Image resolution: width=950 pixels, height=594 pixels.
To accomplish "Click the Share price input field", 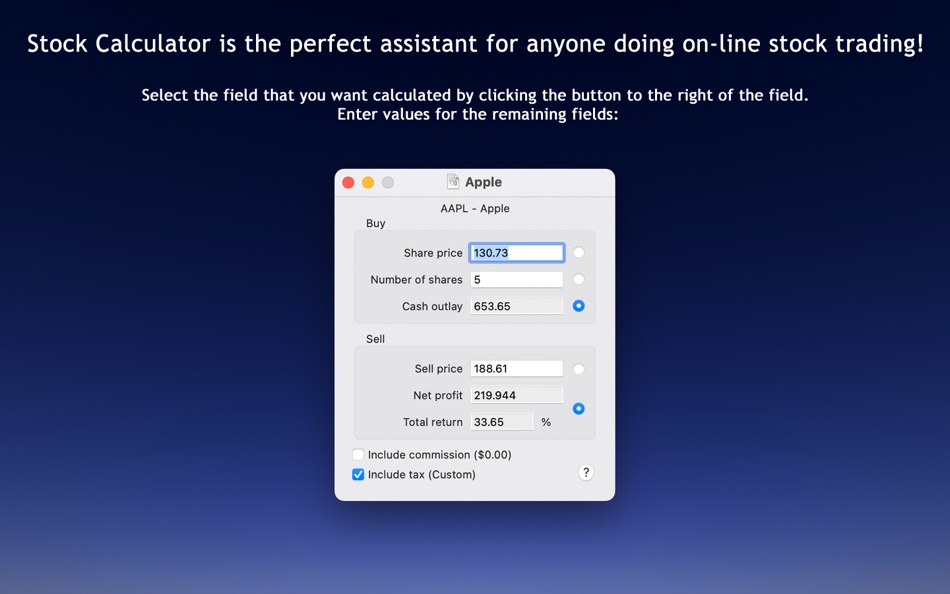I will click(517, 253).
